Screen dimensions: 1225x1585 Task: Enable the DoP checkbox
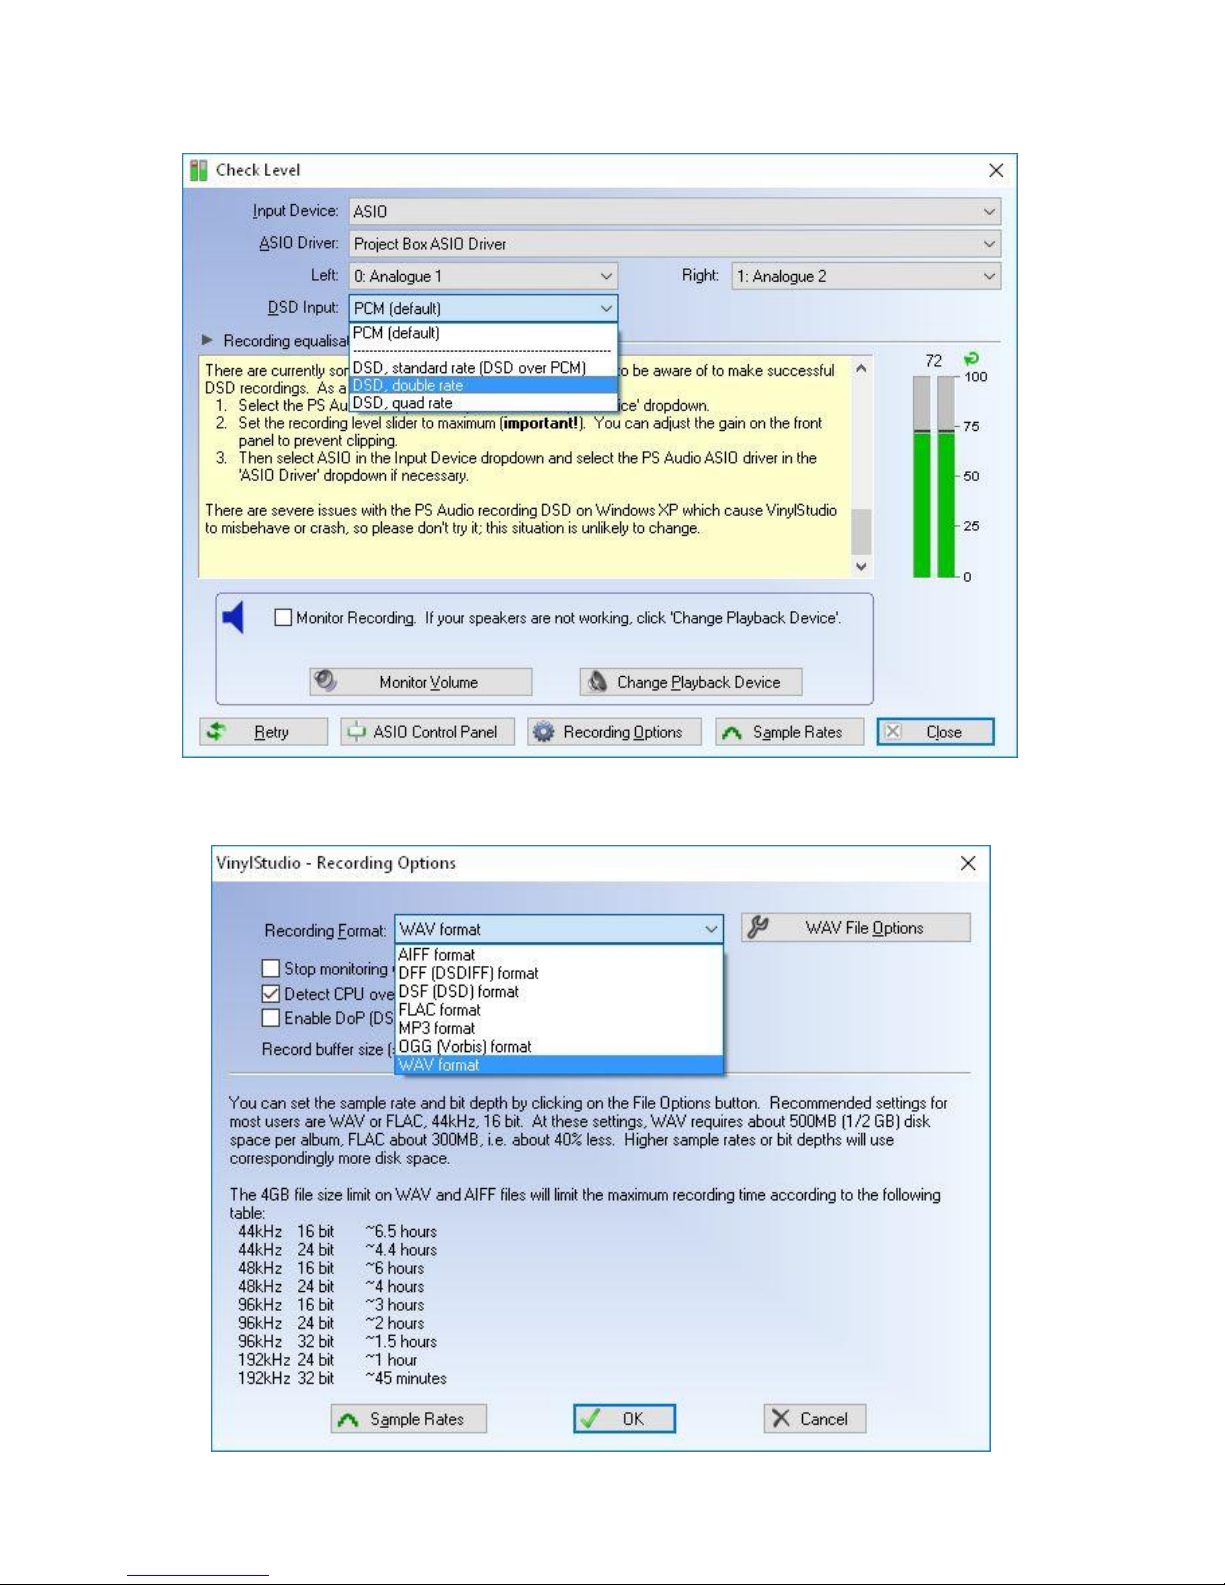click(x=270, y=1018)
